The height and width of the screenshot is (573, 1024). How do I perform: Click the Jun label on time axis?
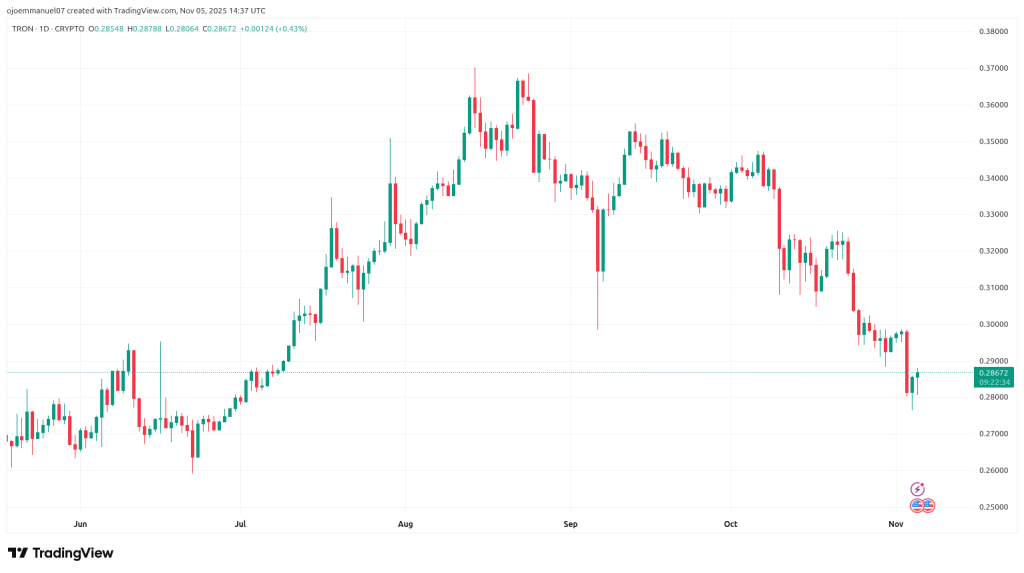pyautogui.click(x=81, y=523)
